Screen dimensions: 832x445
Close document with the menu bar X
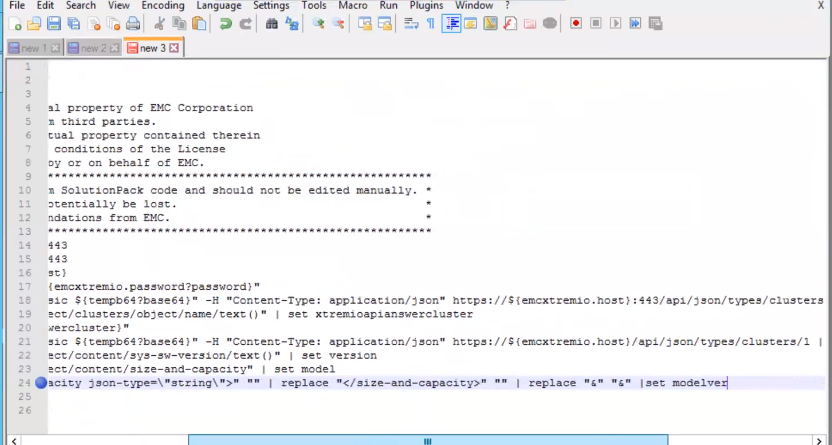click(821, 5)
